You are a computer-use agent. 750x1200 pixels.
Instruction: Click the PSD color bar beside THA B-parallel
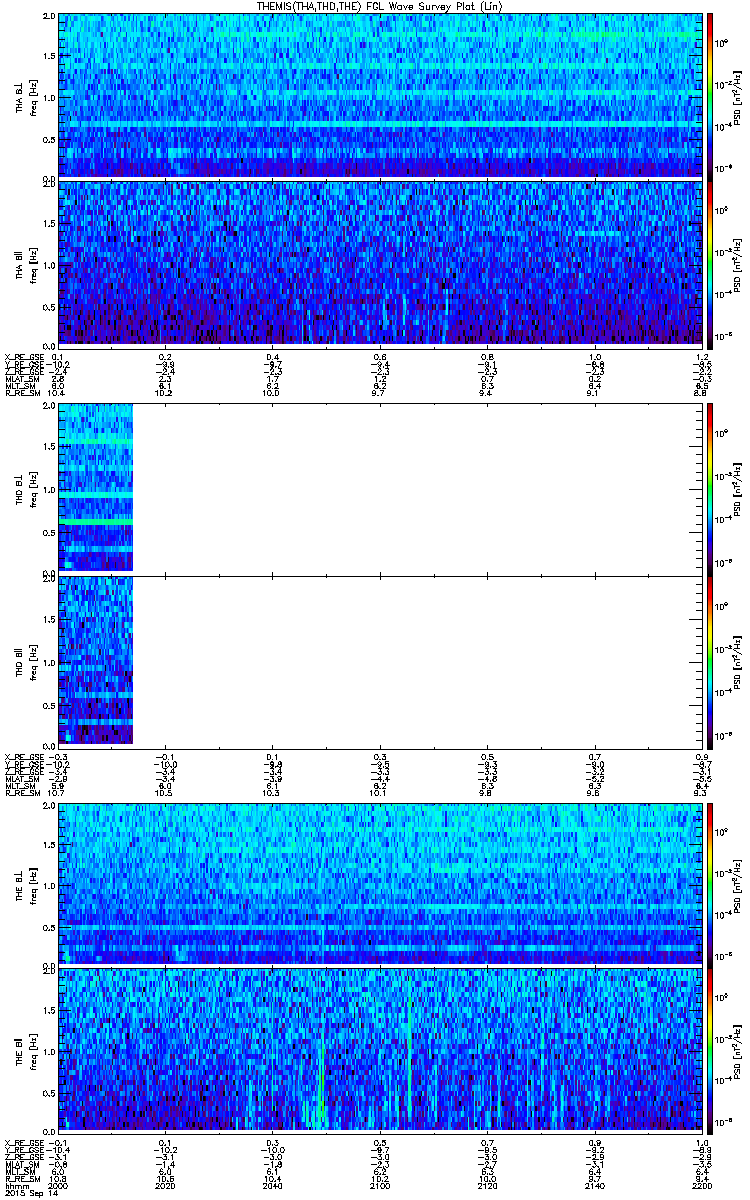tap(711, 262)
